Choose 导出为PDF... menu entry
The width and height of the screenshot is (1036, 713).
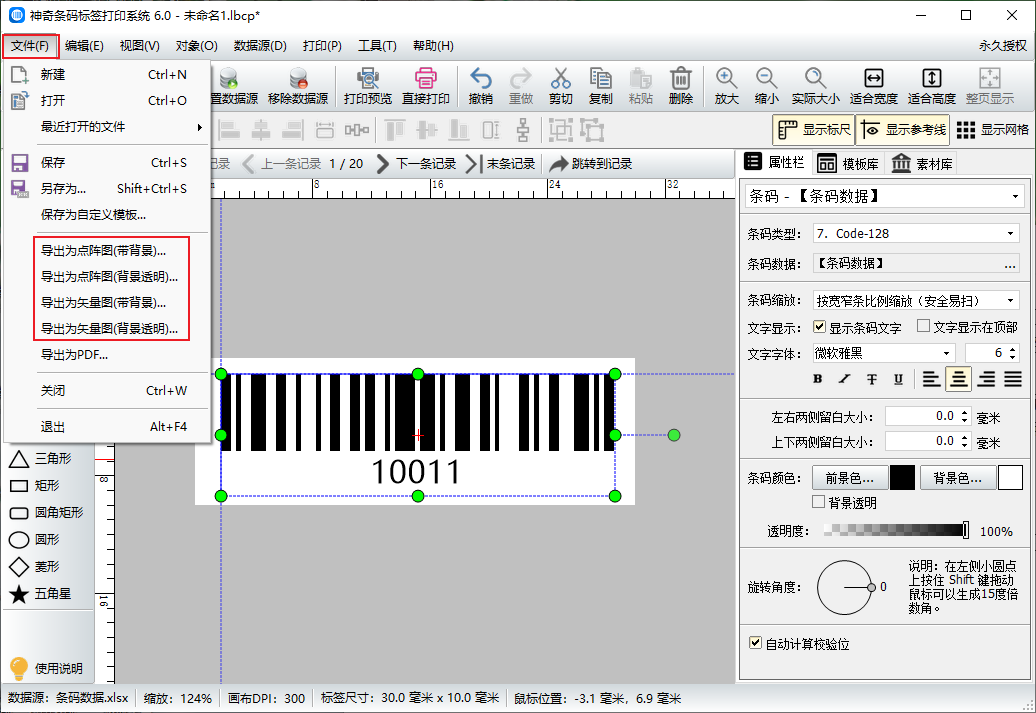[x=108, y=355]
